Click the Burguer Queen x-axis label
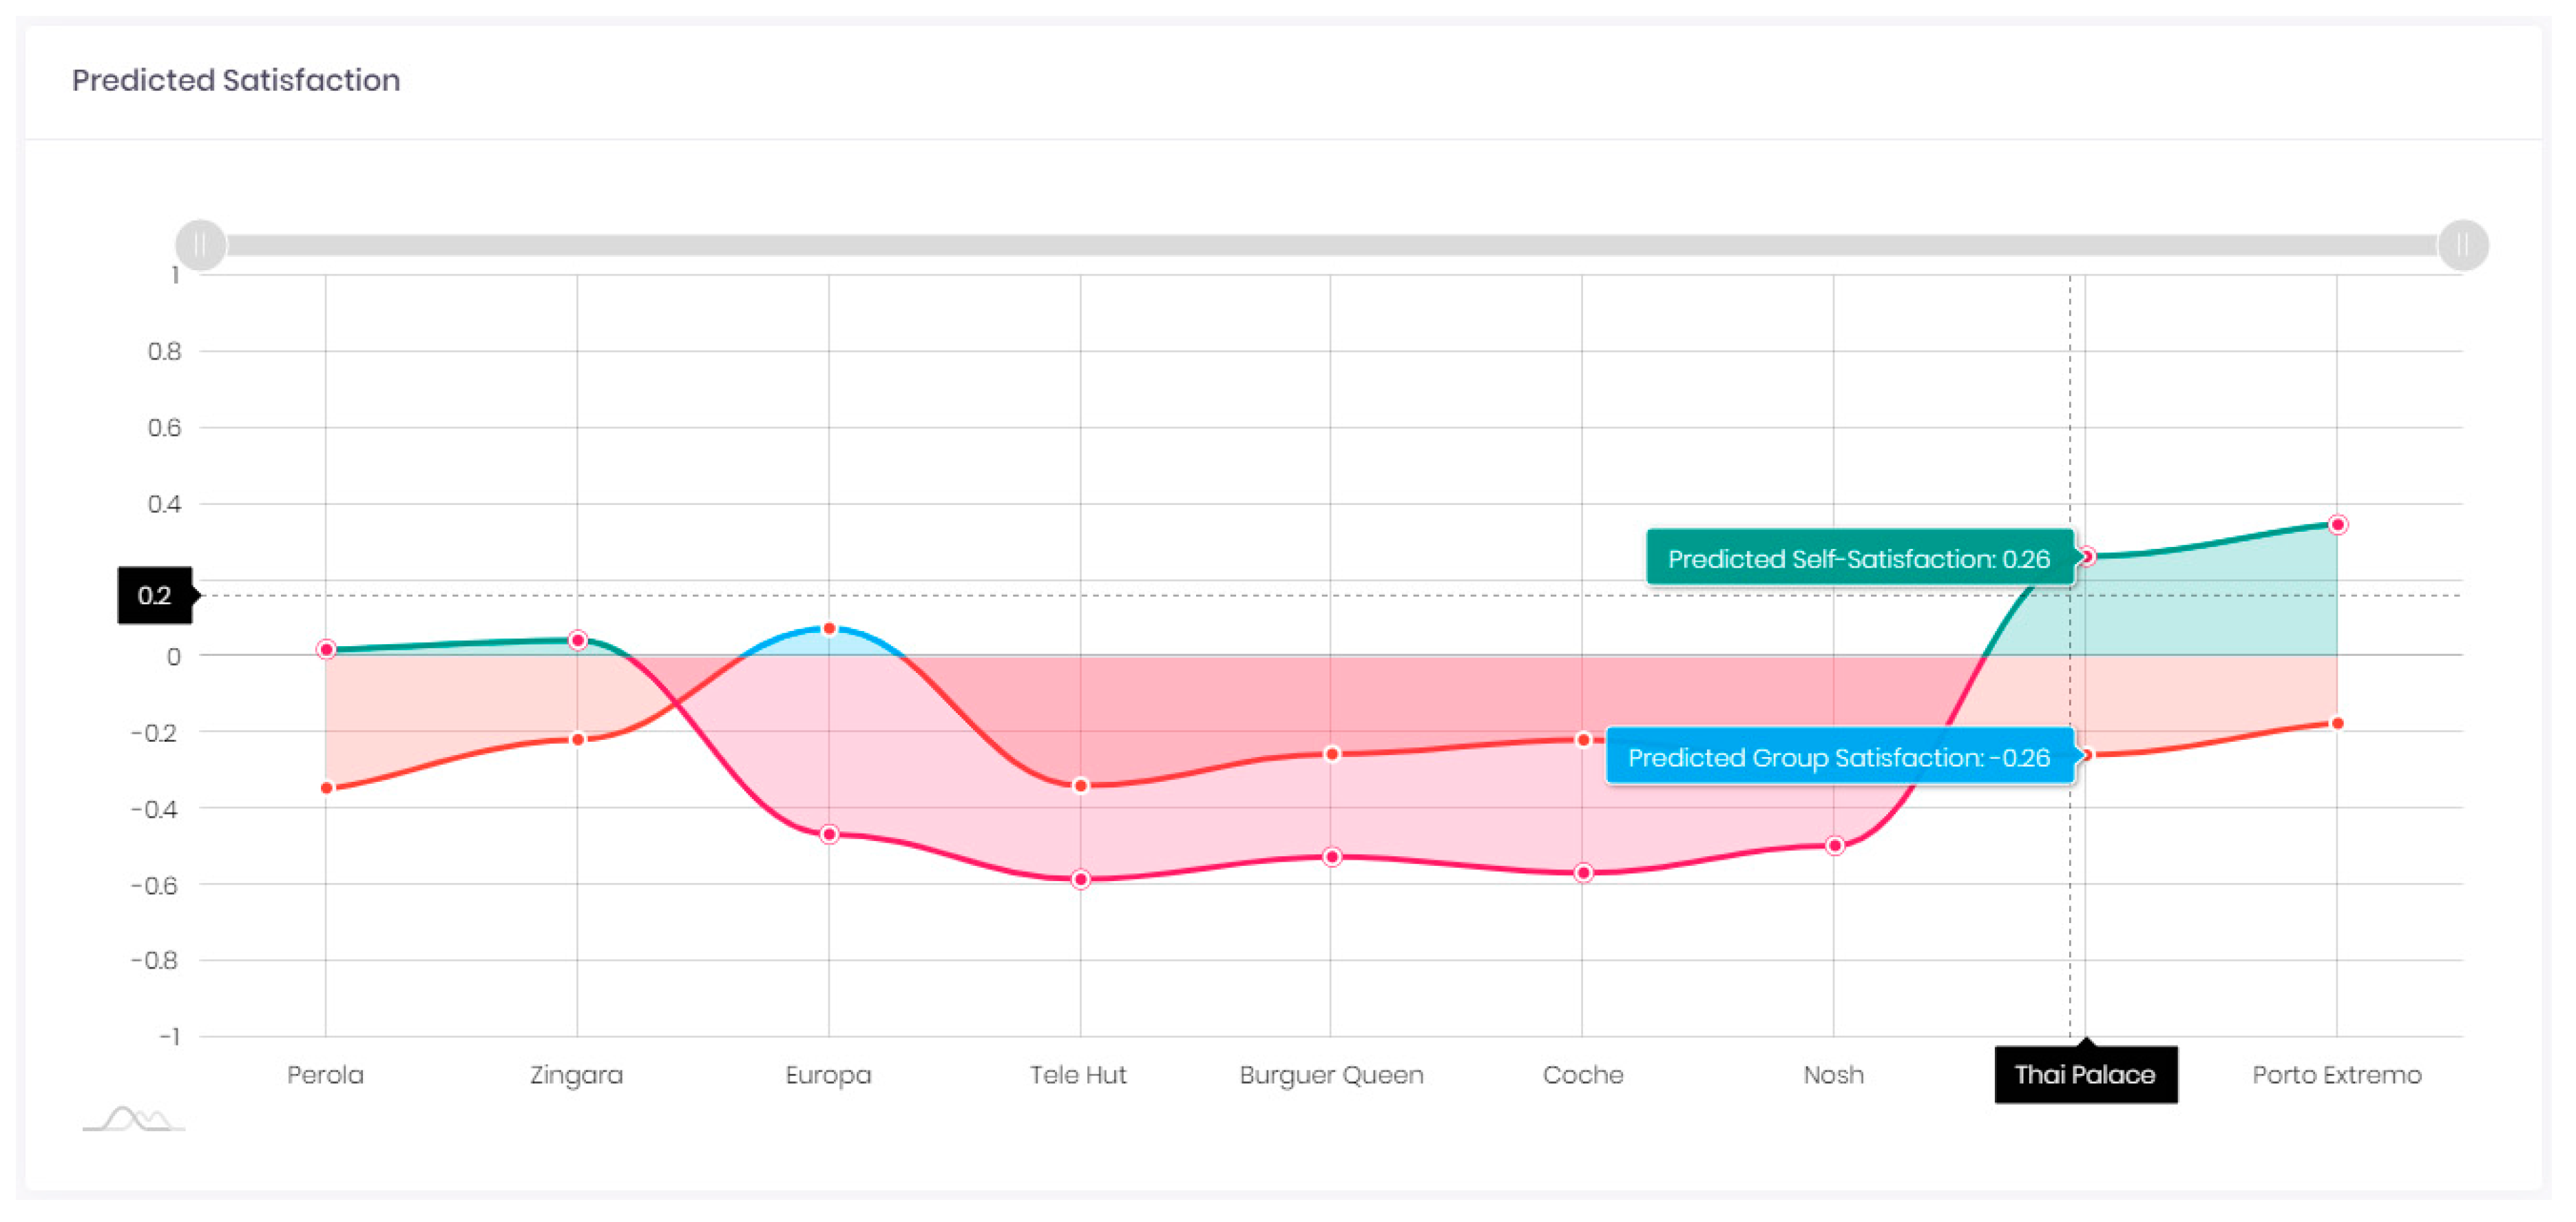This screenshot has height=1222, width=2576. 1331,1075
